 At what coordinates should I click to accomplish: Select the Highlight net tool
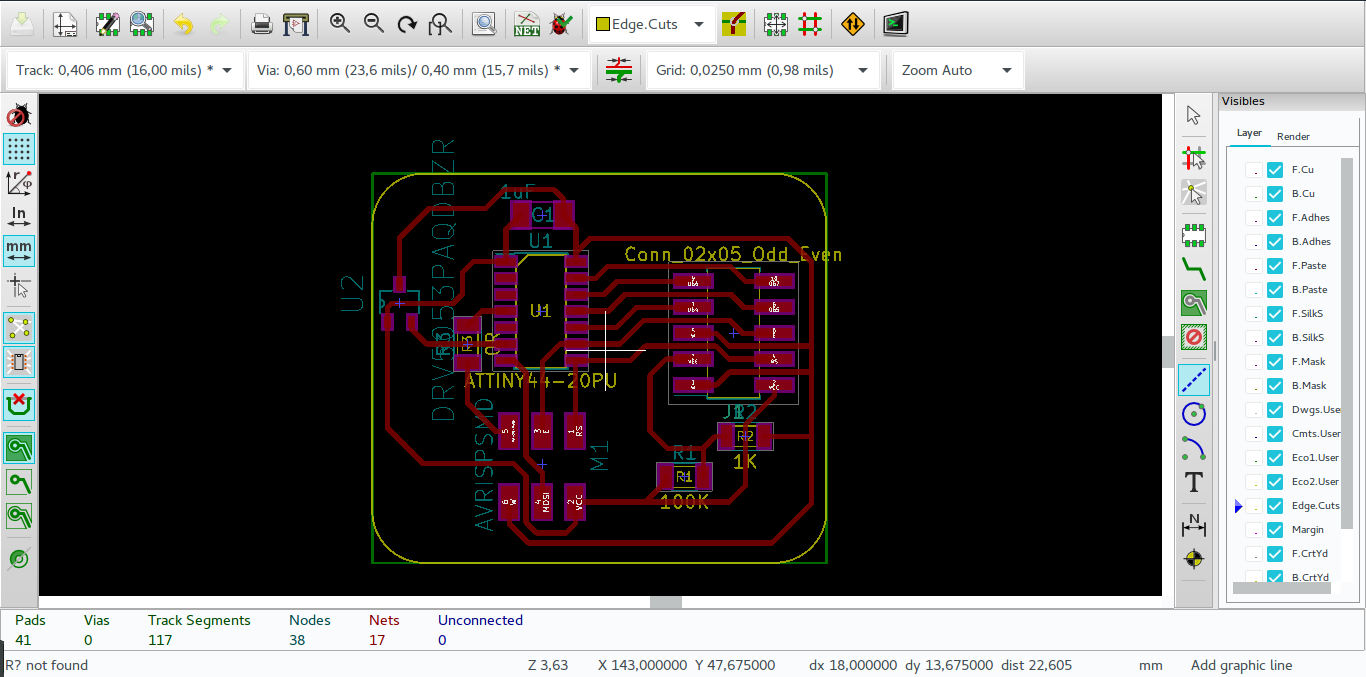(x=1193, y=157)
